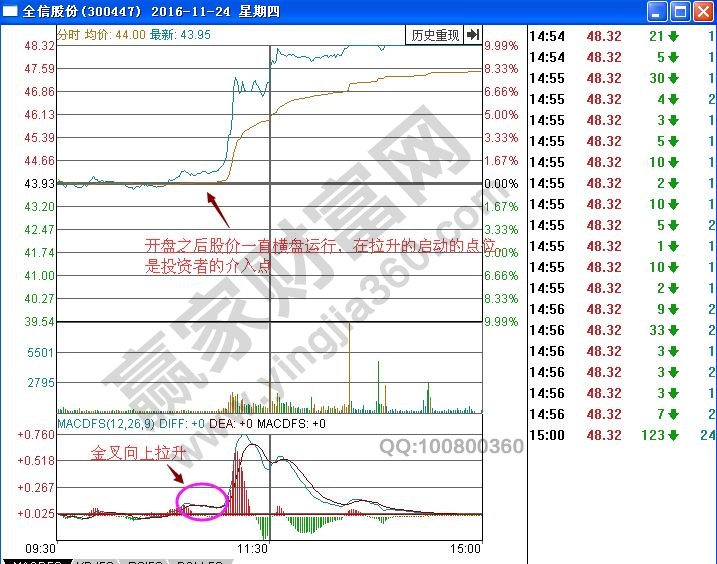The image size is (717, 564).
Task: Click the 历史重现 button
Action: pos(434,35)
